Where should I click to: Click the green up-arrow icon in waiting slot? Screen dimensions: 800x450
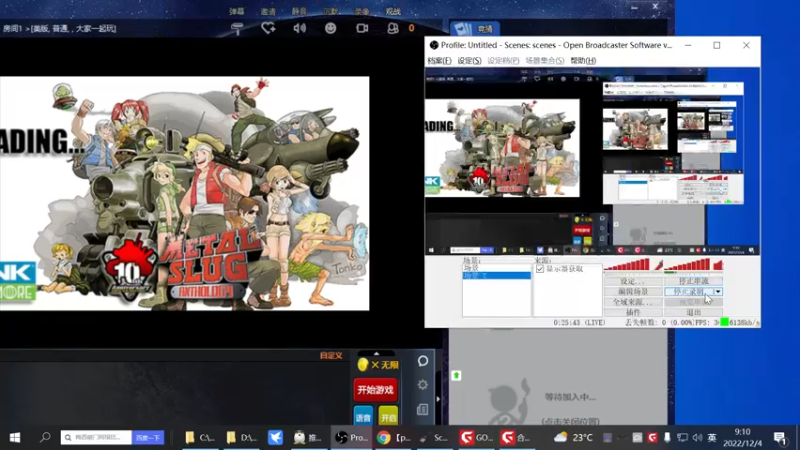coord(456,376)
